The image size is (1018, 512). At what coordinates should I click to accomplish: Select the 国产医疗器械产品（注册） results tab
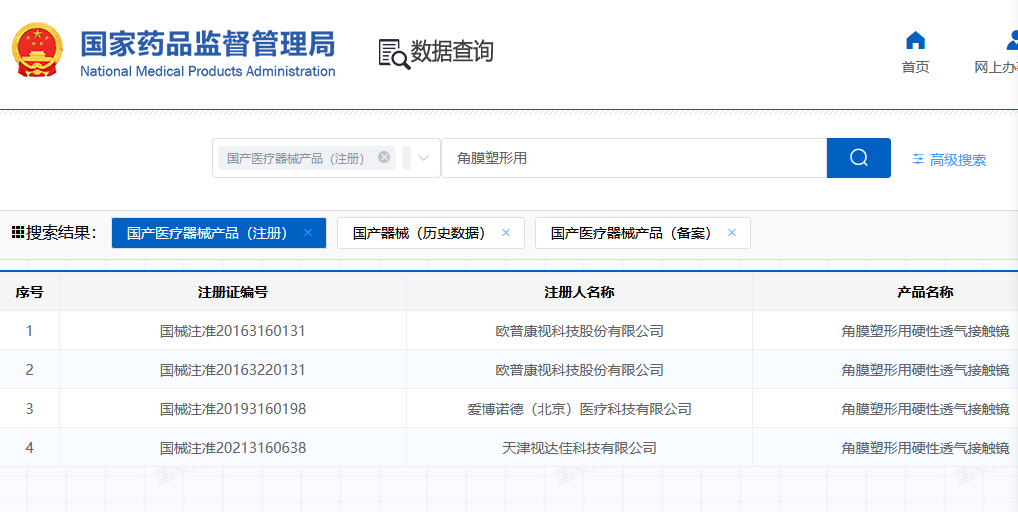207,233
